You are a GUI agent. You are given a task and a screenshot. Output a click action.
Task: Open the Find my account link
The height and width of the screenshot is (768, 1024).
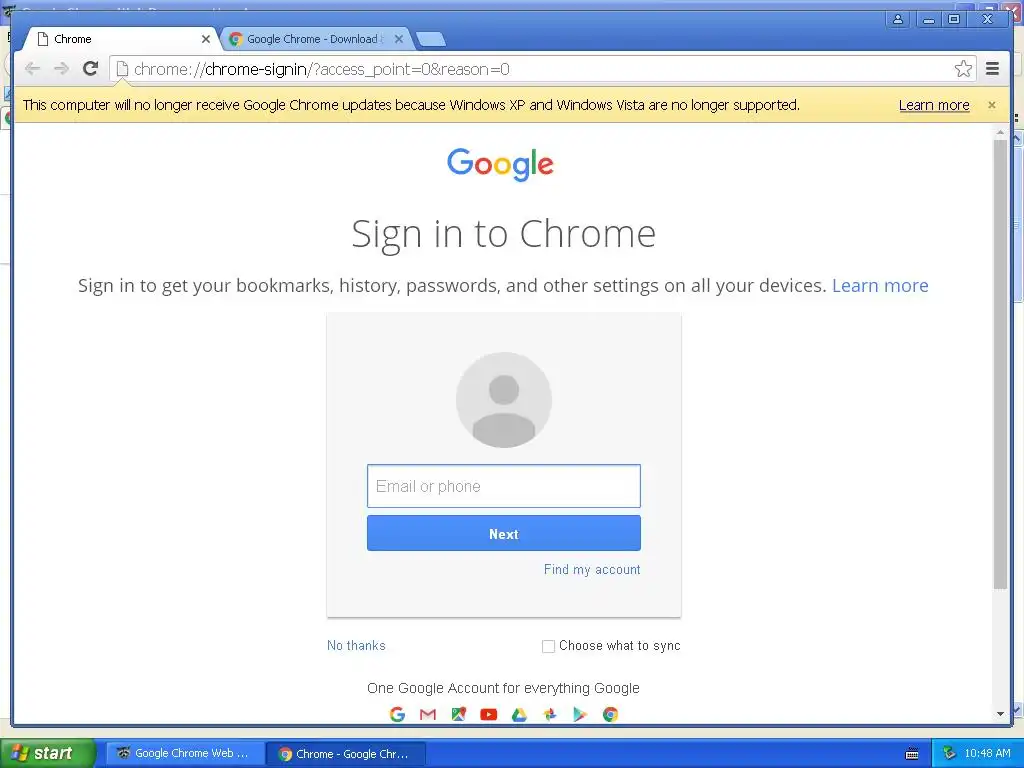pyautogui.click(x=592, y=569)
